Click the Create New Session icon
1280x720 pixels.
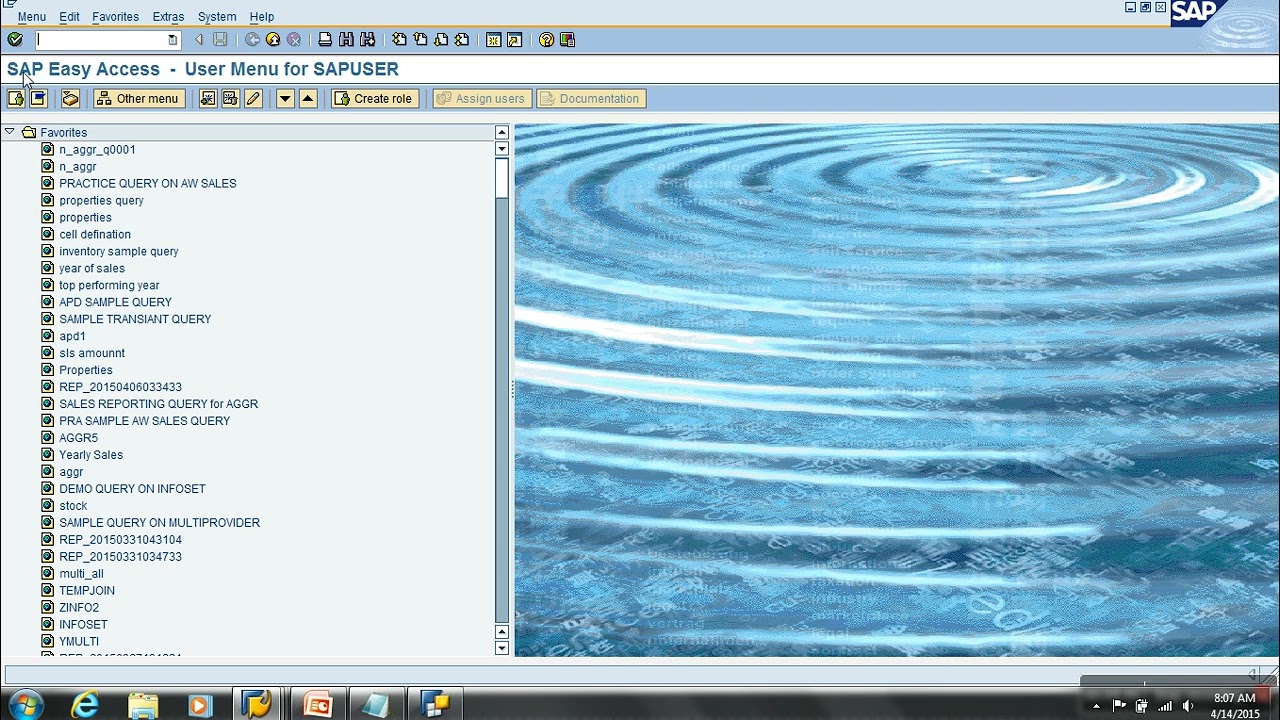coord(493,40)
